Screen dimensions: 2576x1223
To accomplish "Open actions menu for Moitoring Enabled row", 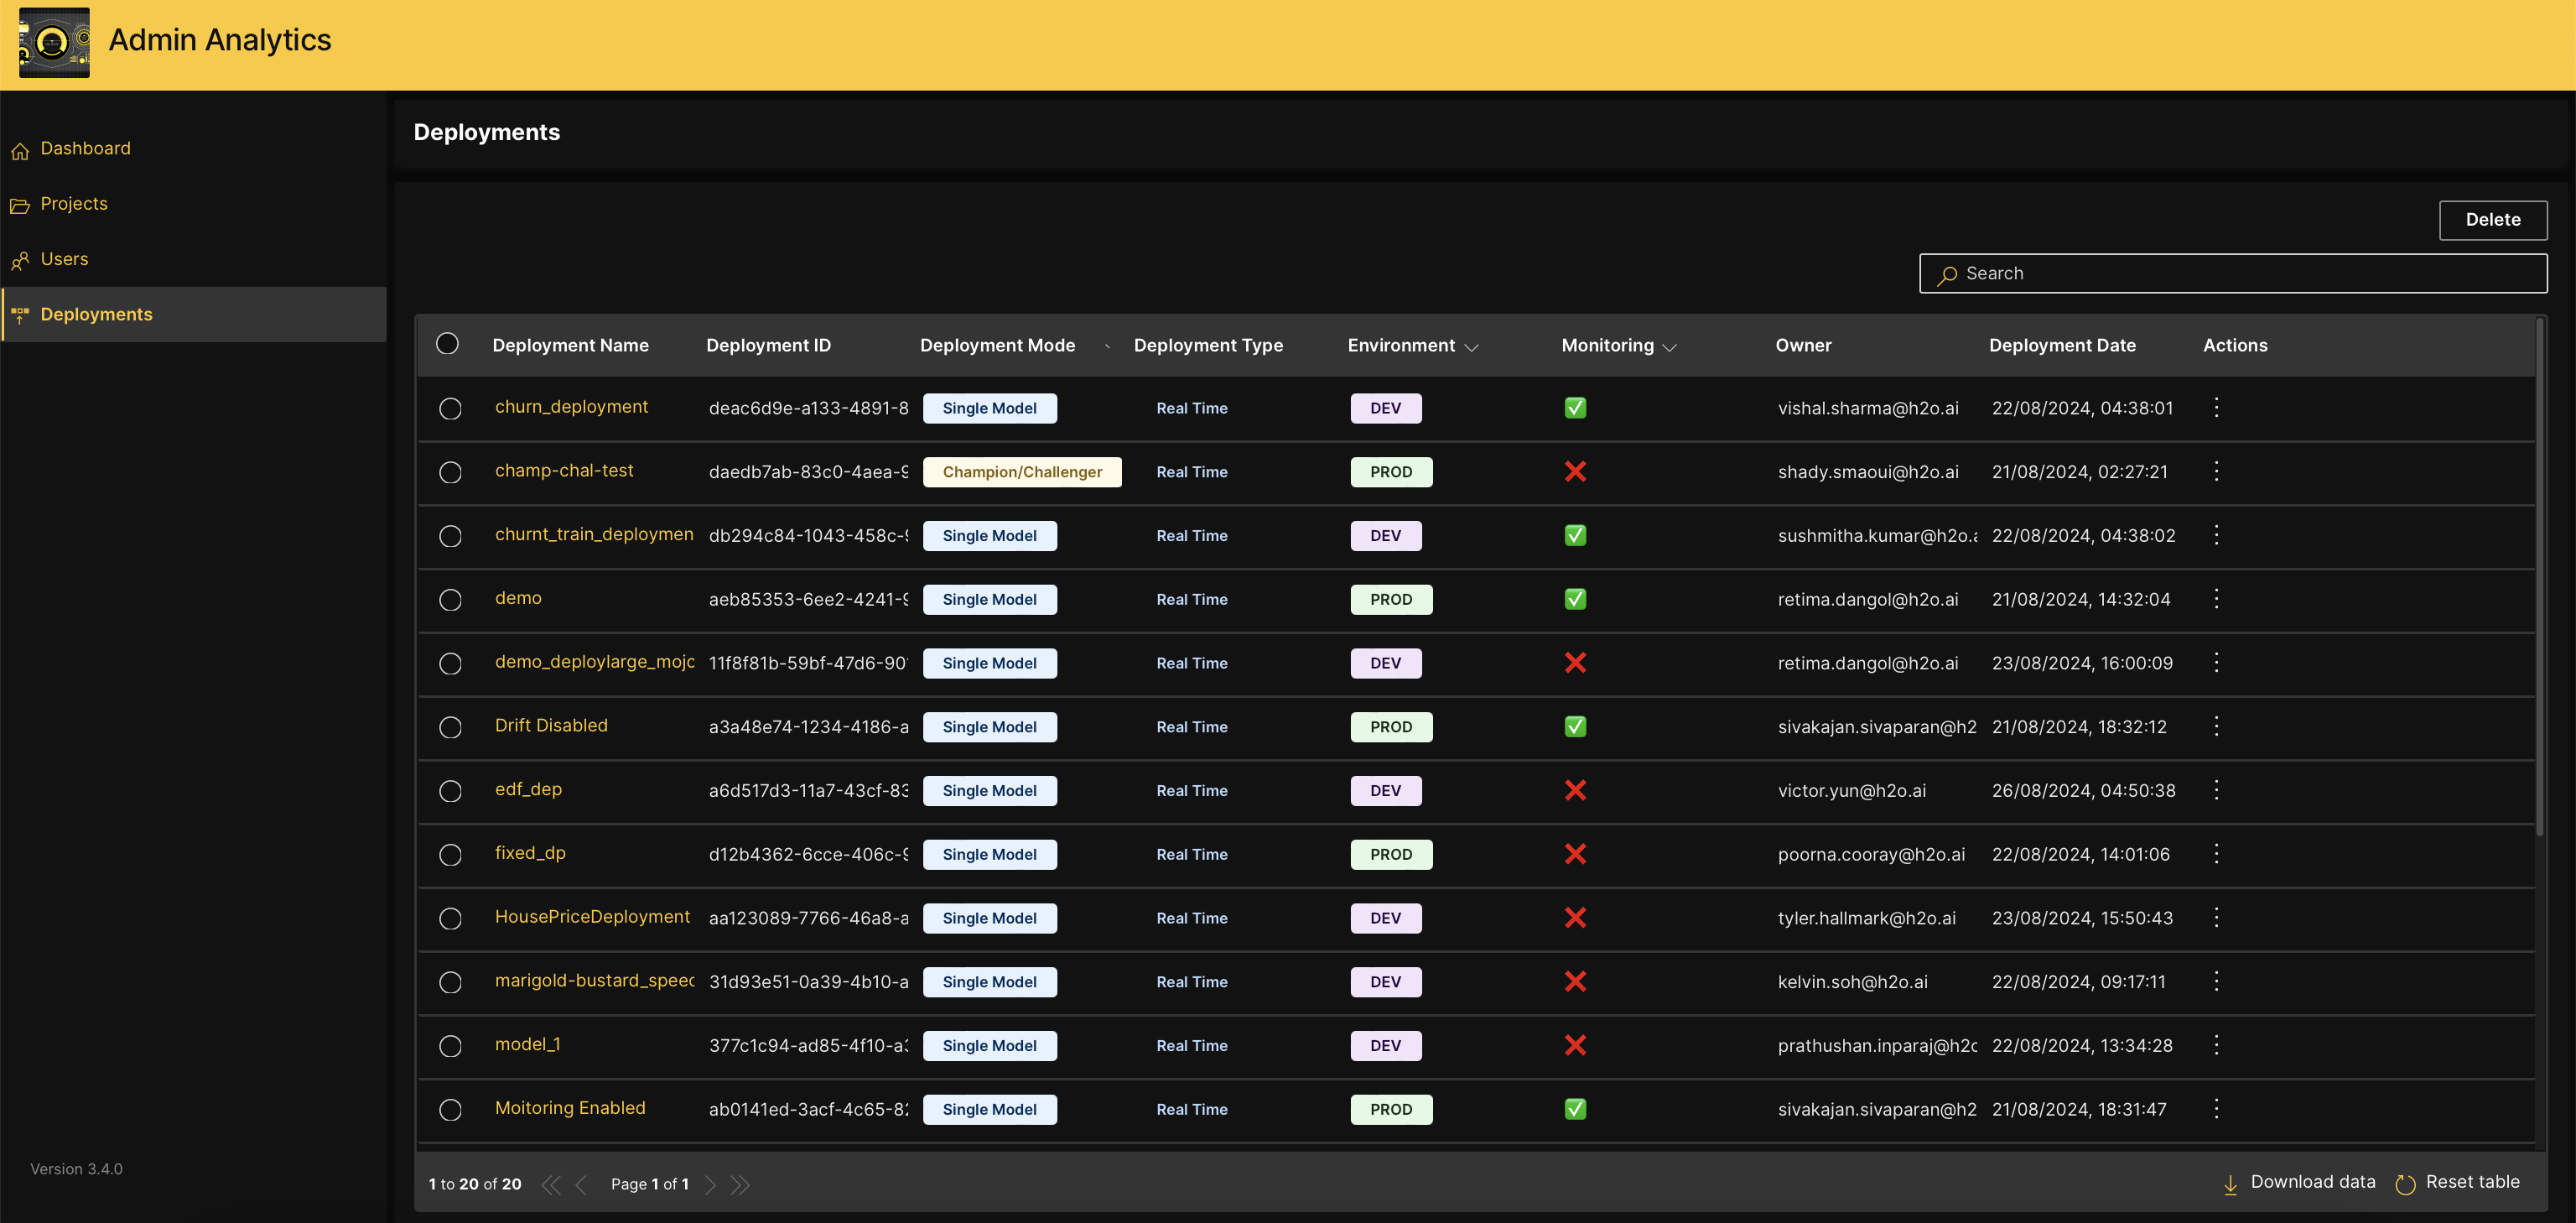I will [2216, 1108].
